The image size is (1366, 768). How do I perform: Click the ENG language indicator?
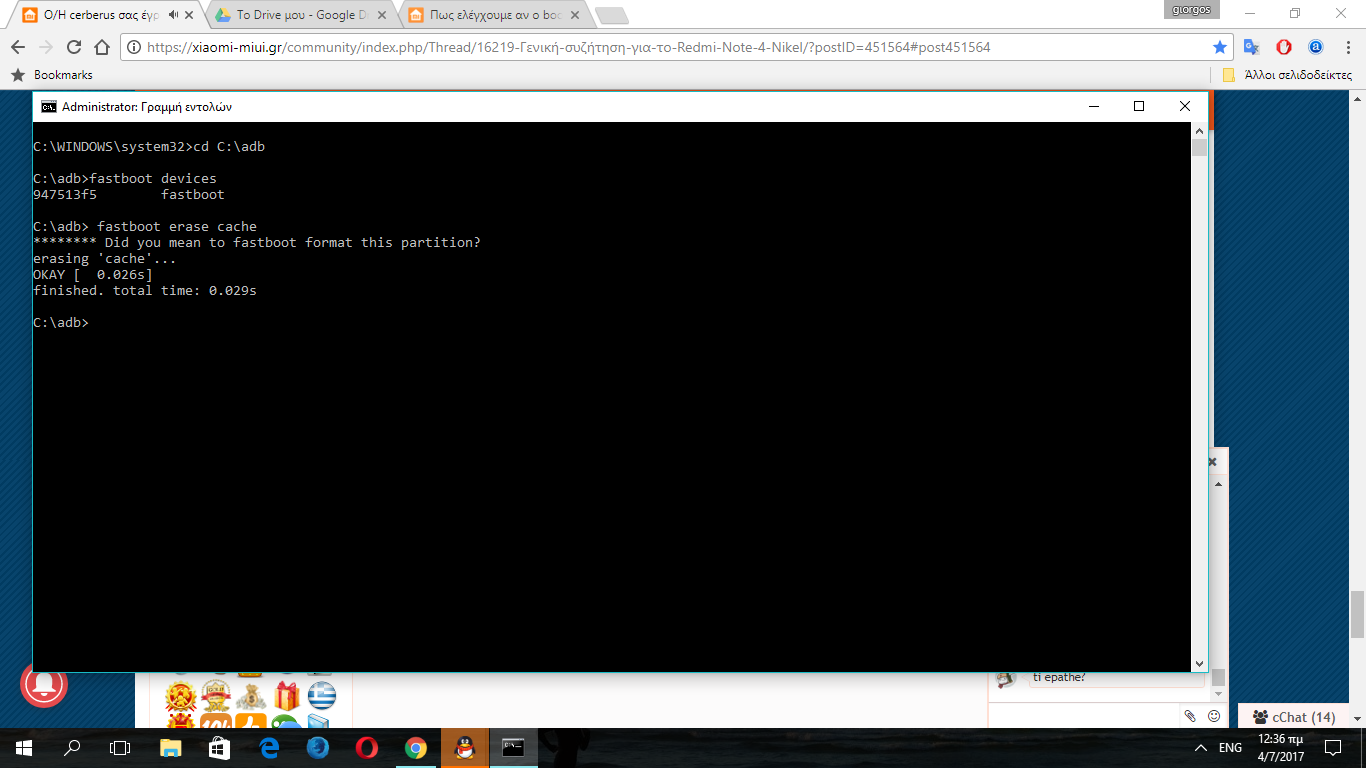(1231, 747)
